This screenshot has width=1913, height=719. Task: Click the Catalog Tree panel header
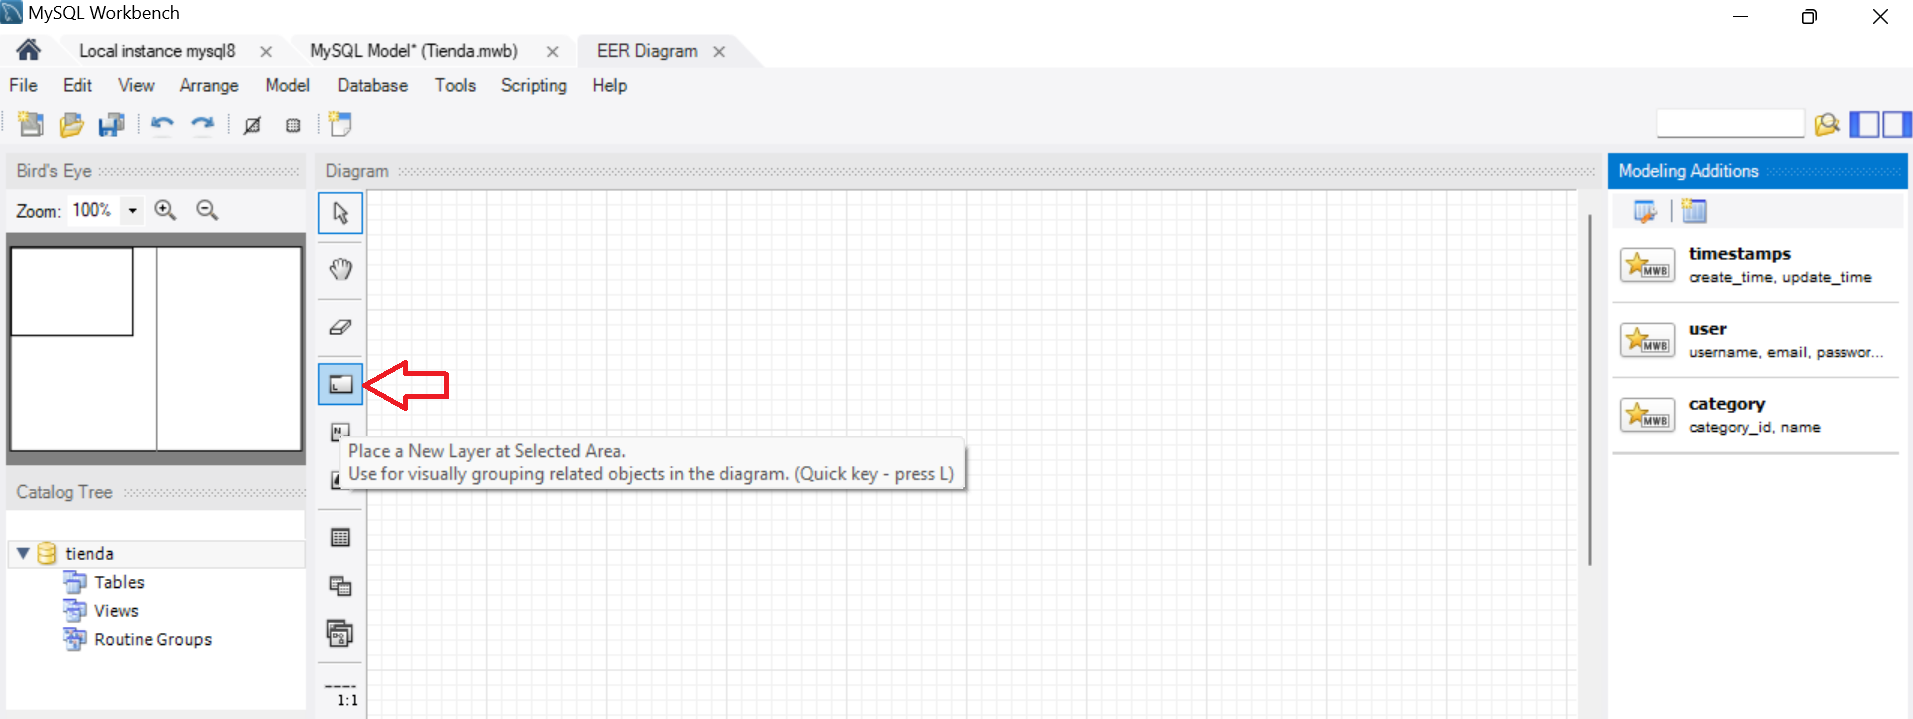click(156, 492)
